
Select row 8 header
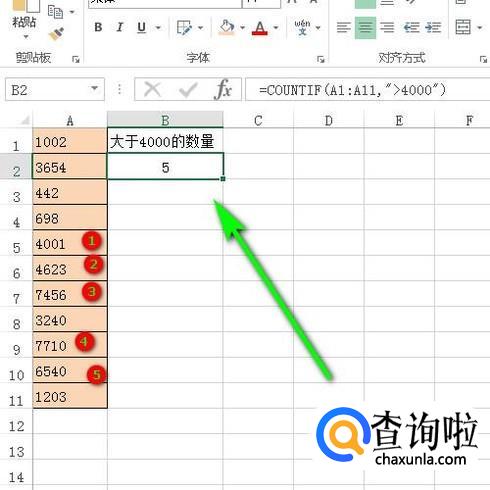click(x=16, y=323)
